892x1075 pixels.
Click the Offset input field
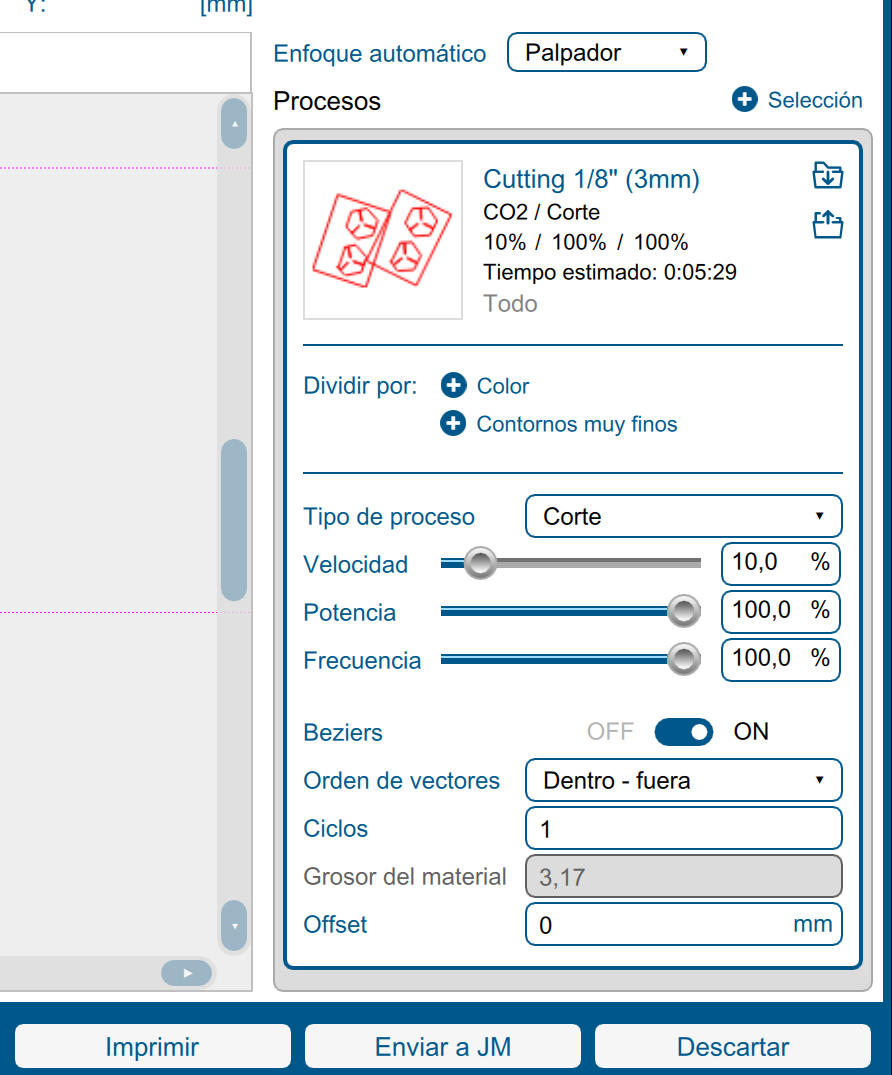(660, 925)
